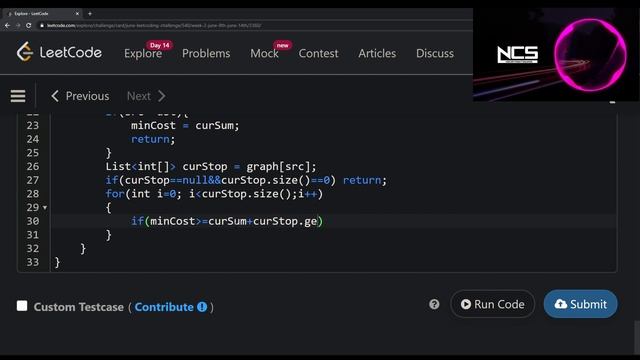640x360 pixels.
Task: Reload the page with refresh icon
Action: [29, 25]
